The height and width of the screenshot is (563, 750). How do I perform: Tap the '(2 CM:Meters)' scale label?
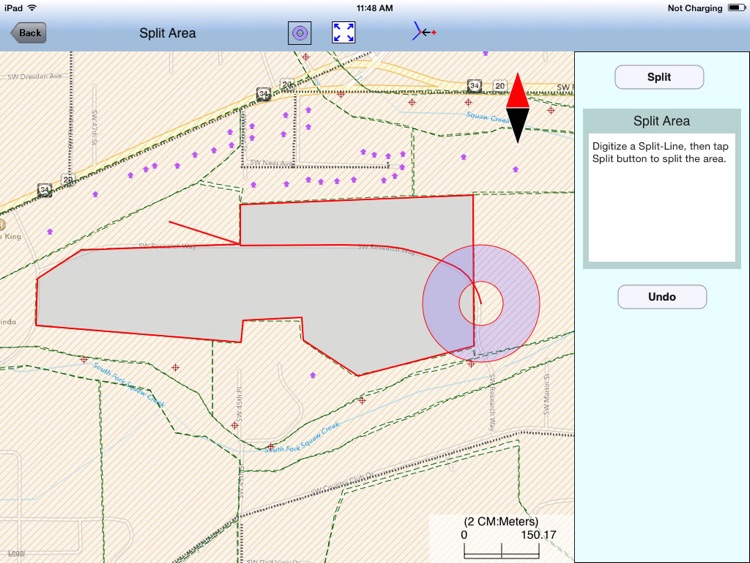coord(501,521)
